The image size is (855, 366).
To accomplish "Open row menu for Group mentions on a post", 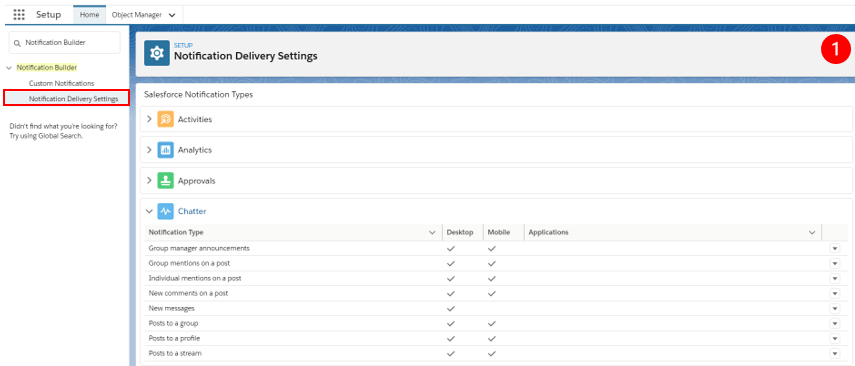I will click(x=835, y=263).
